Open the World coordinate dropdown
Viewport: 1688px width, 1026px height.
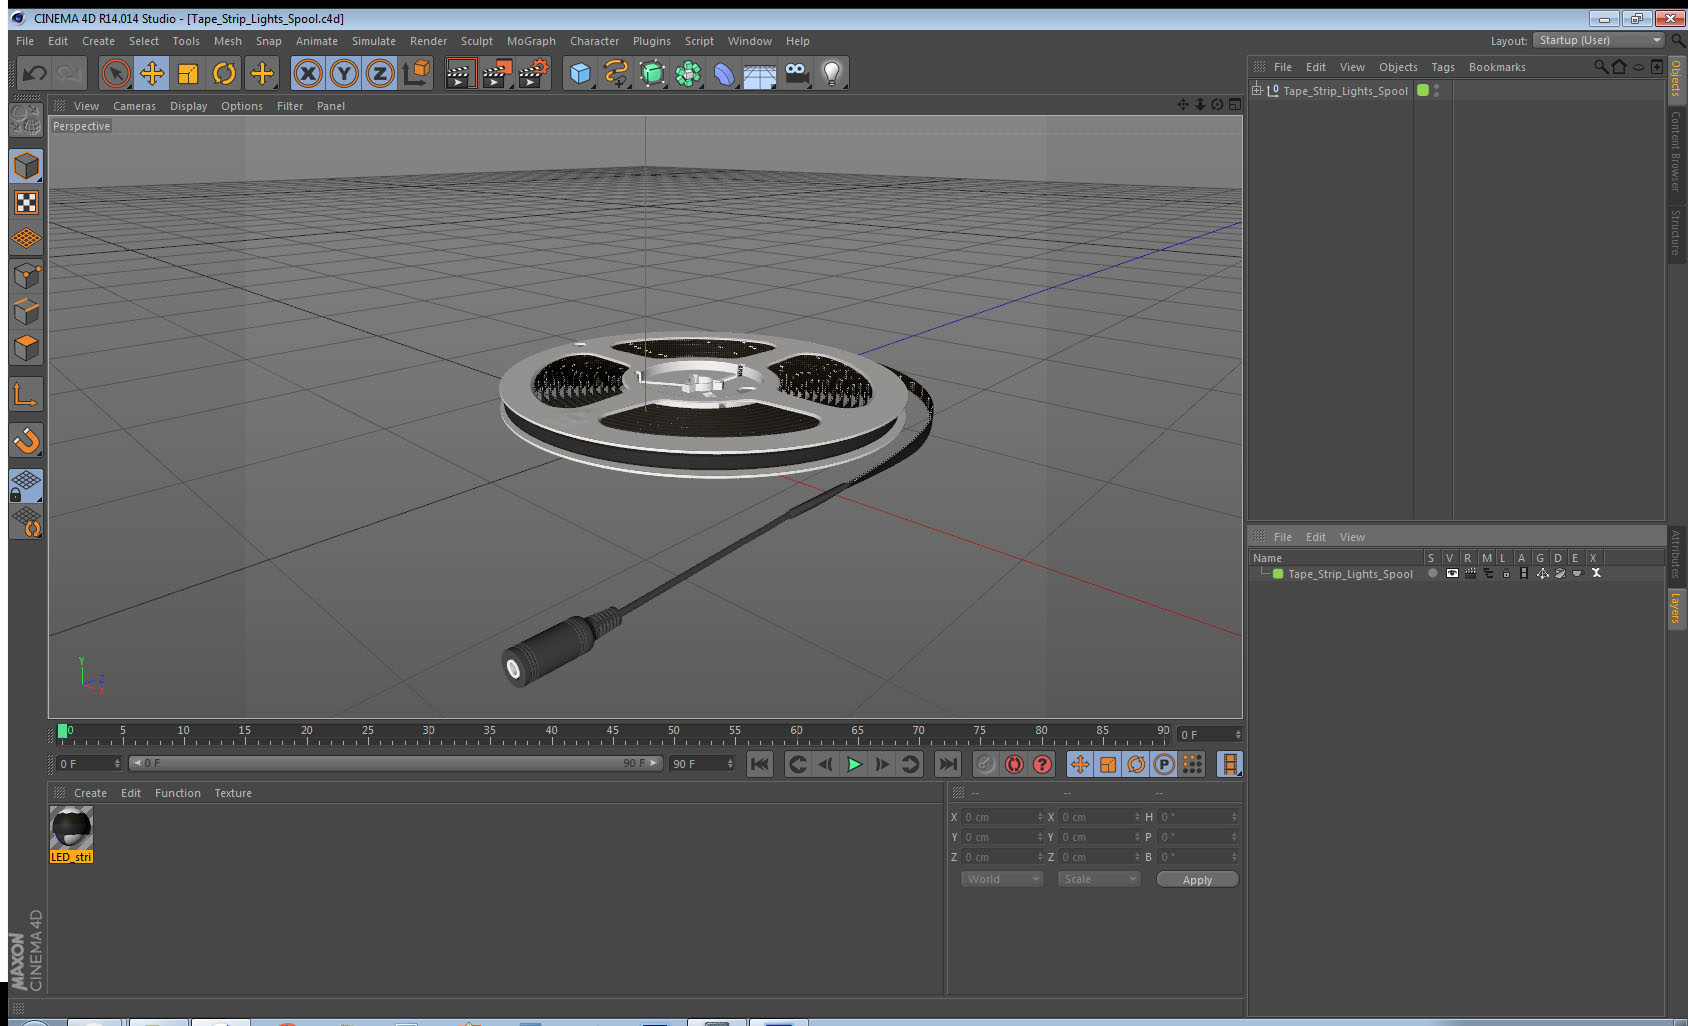pos(1002,879)
